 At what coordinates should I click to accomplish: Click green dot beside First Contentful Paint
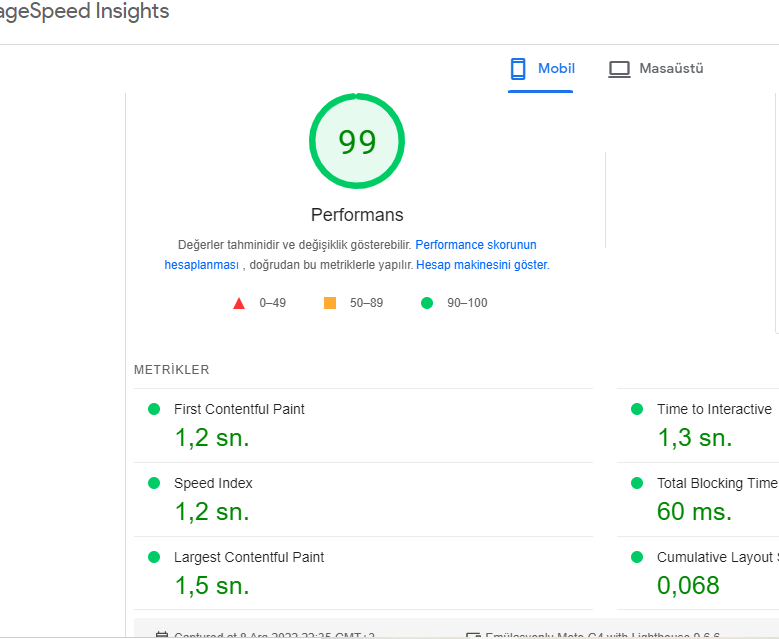point(154,409)
